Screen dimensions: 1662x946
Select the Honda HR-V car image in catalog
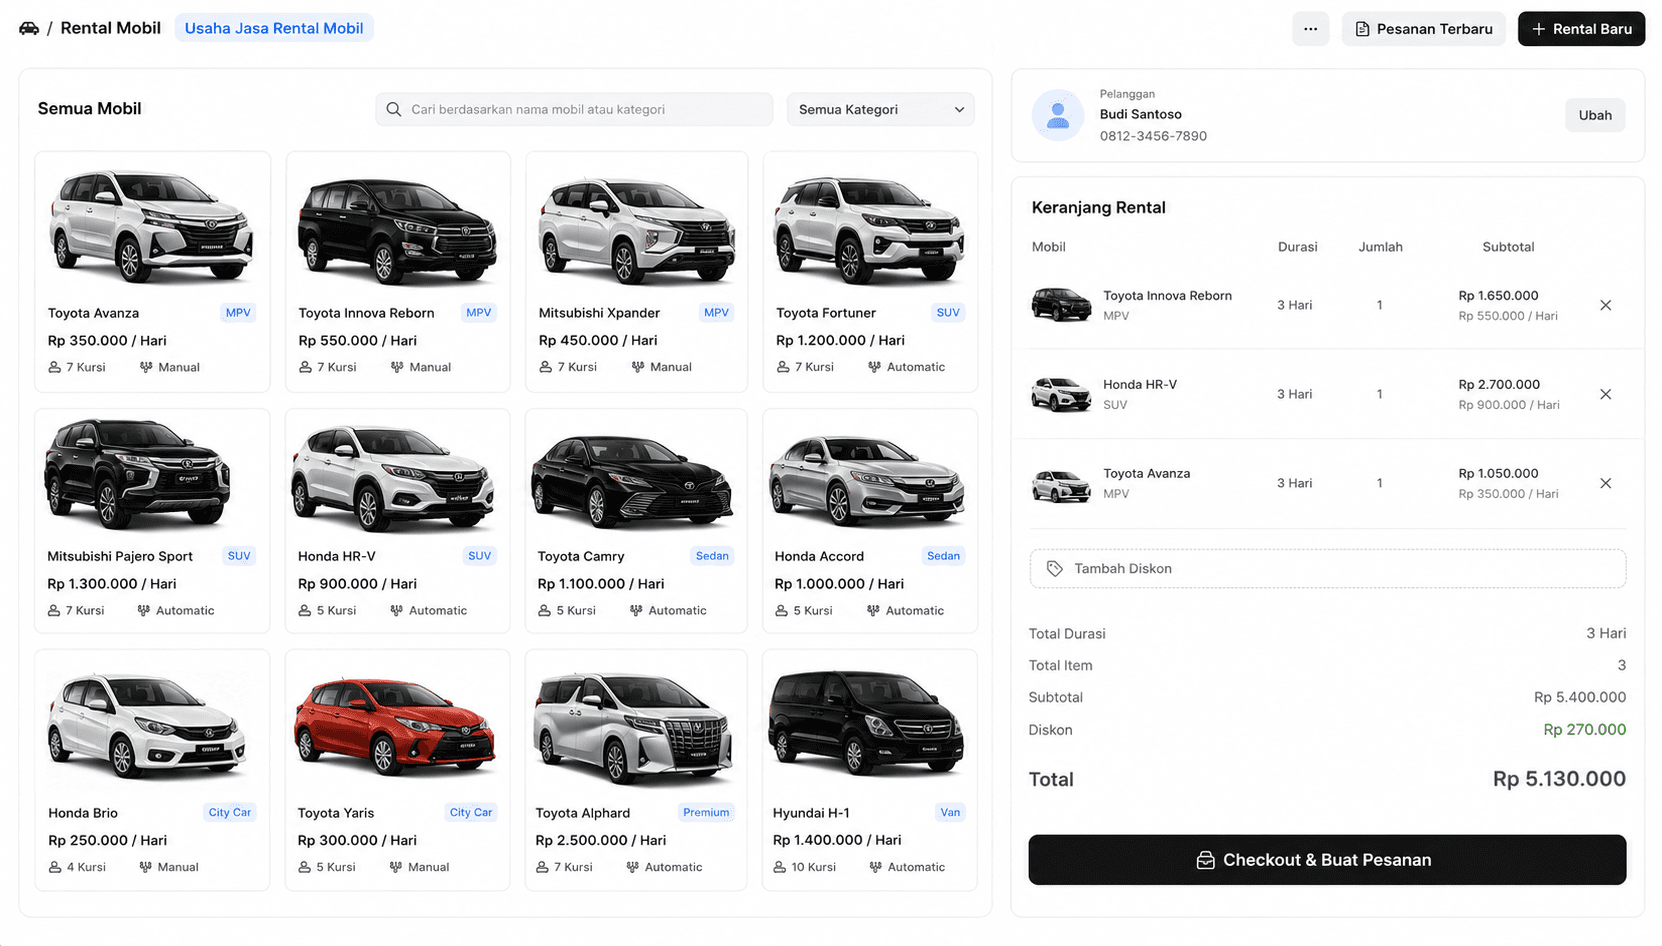click(392, 478)
